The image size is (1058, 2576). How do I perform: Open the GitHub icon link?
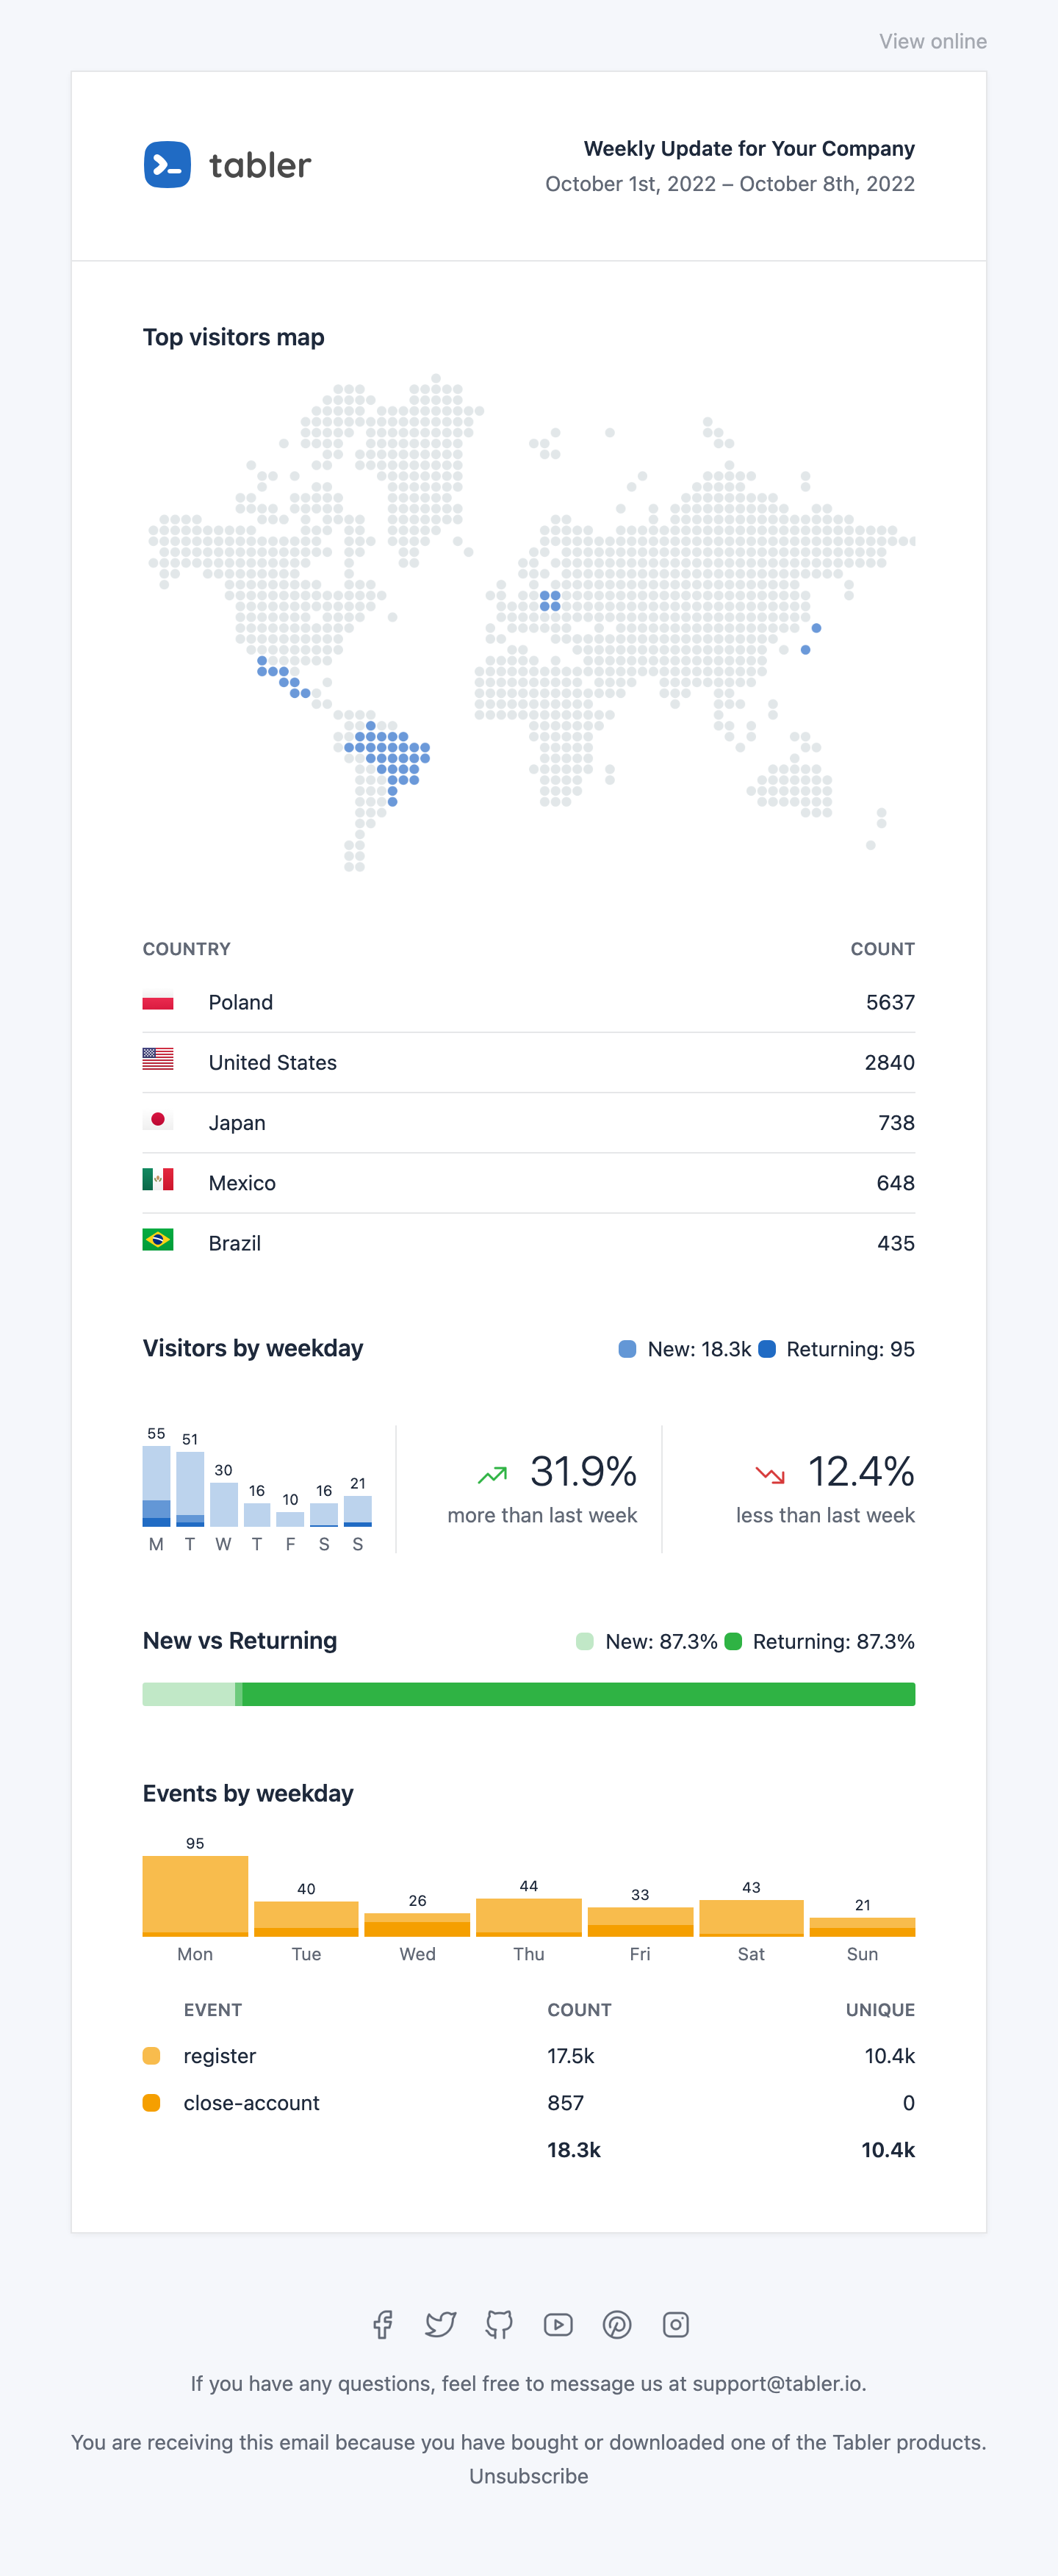(499, 2324)
